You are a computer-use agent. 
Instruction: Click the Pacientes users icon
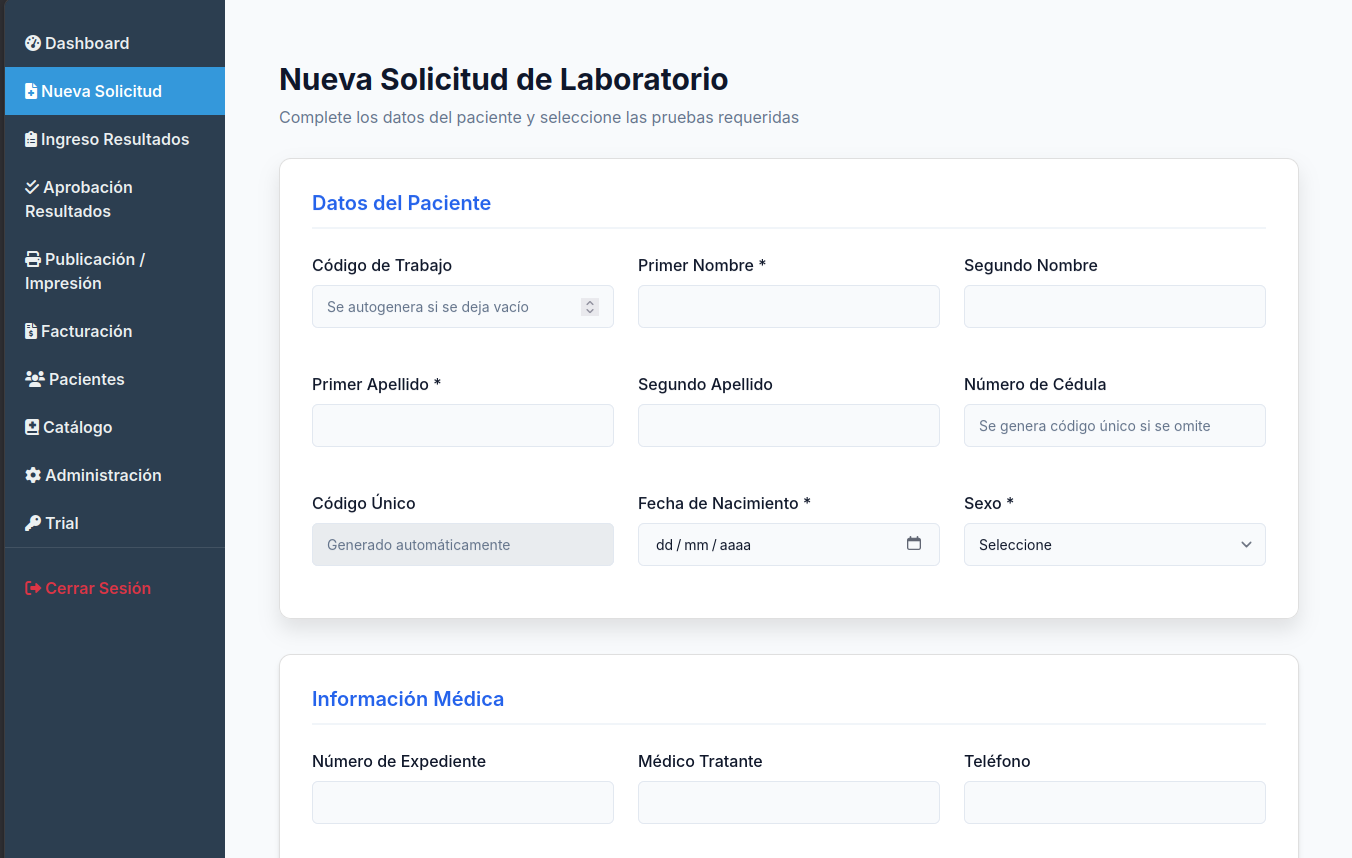[35, 379]
